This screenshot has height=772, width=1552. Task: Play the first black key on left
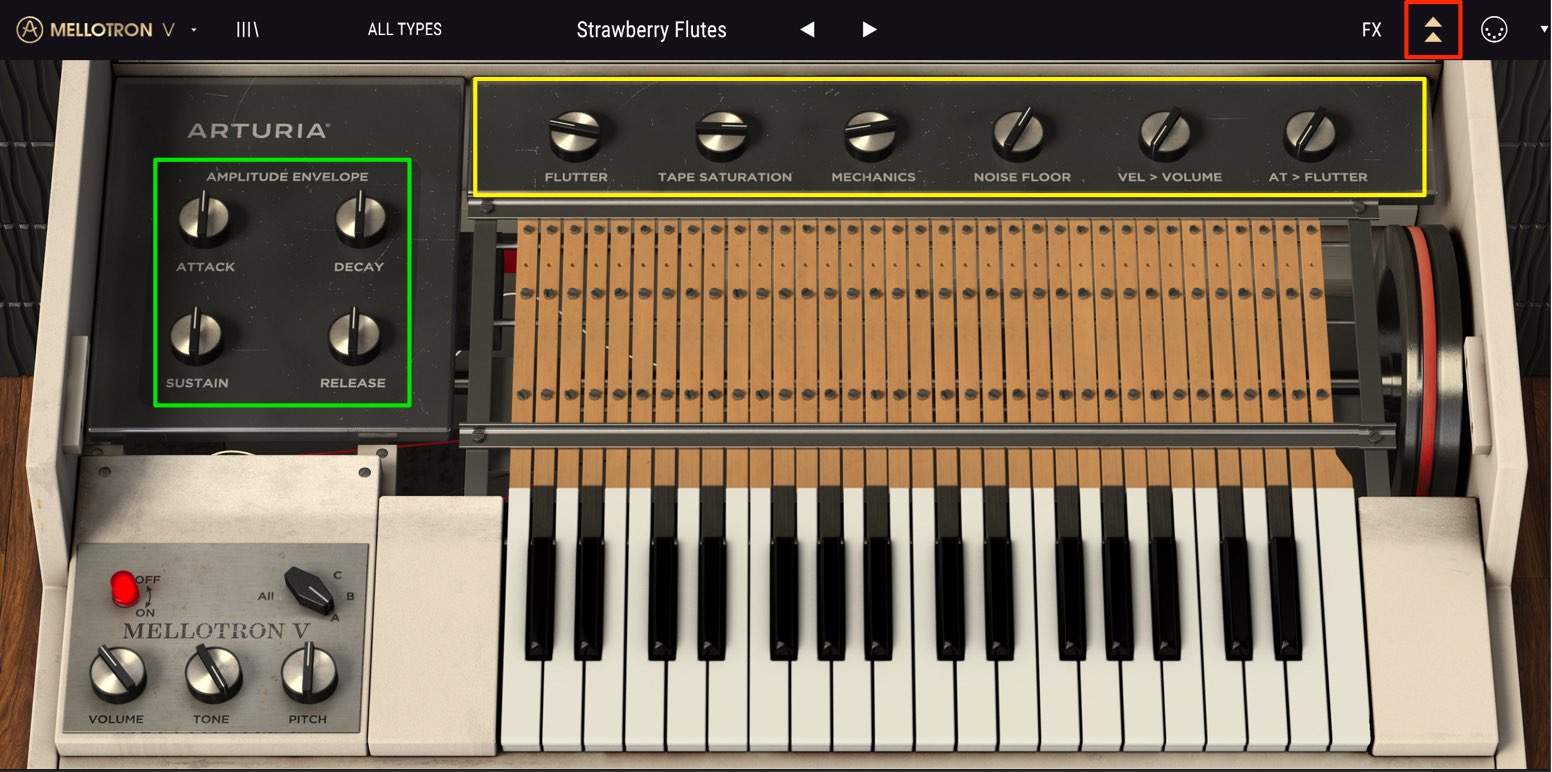coord(540,574)
